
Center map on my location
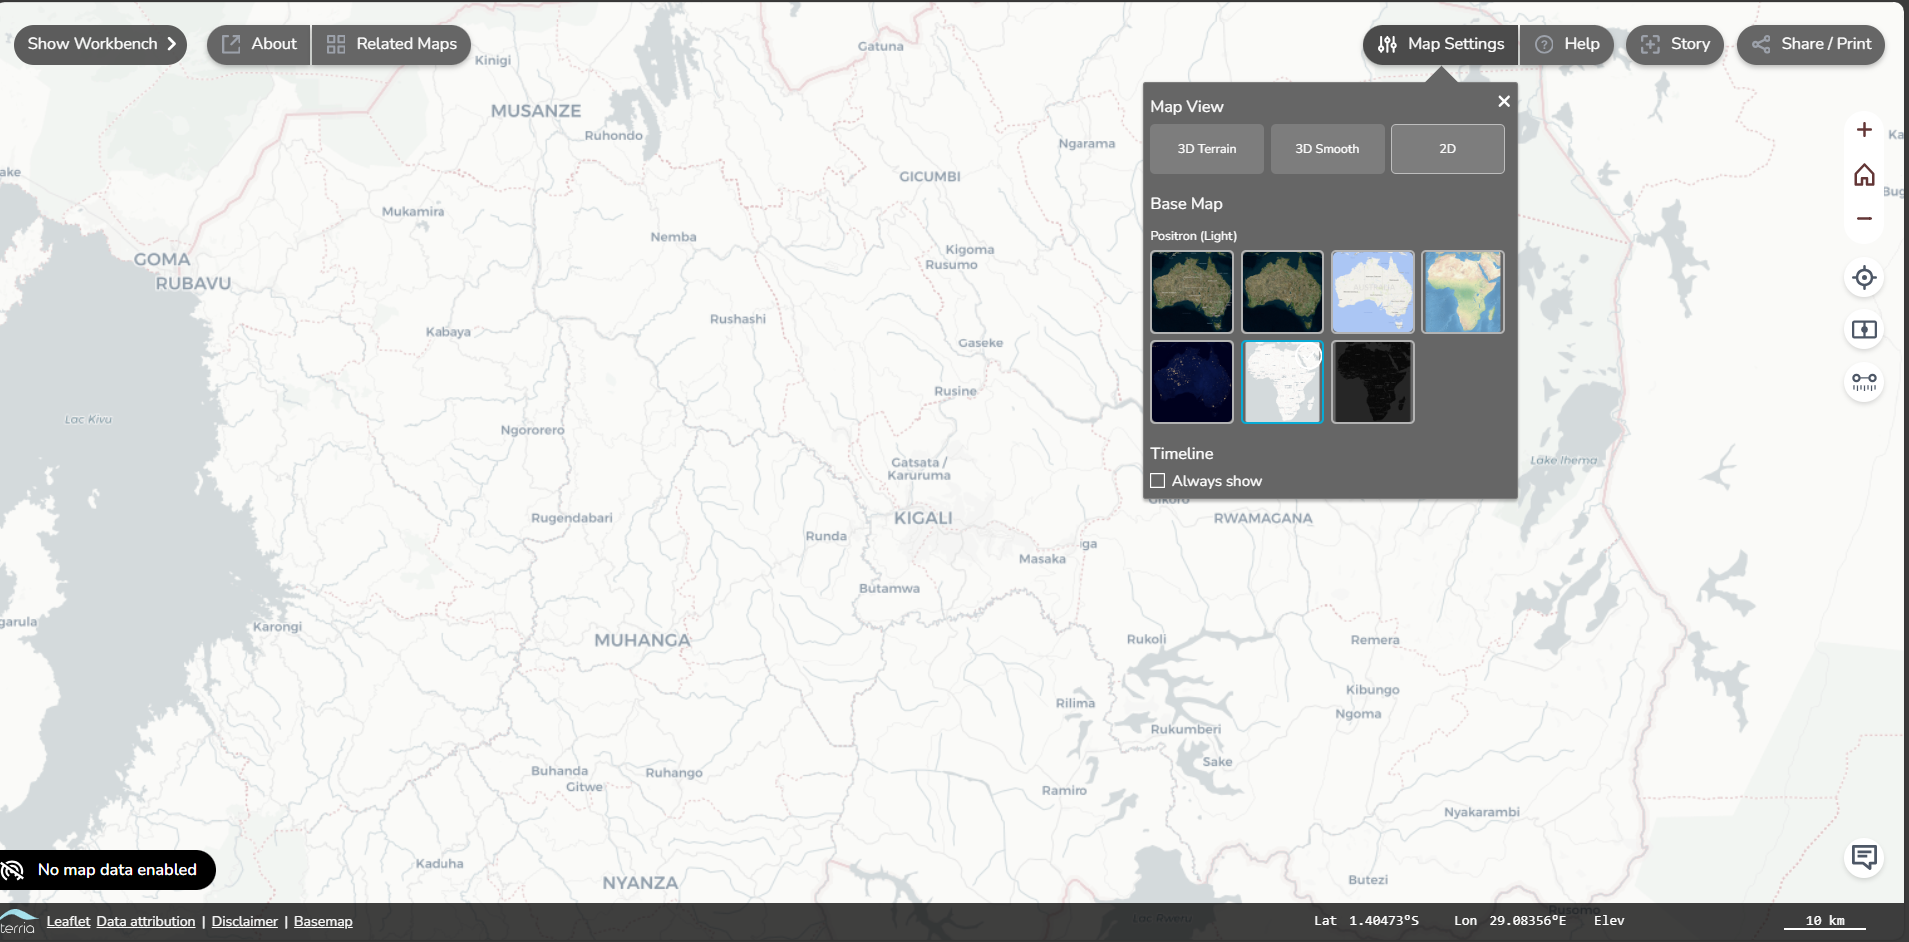(x=1864, y=278)
